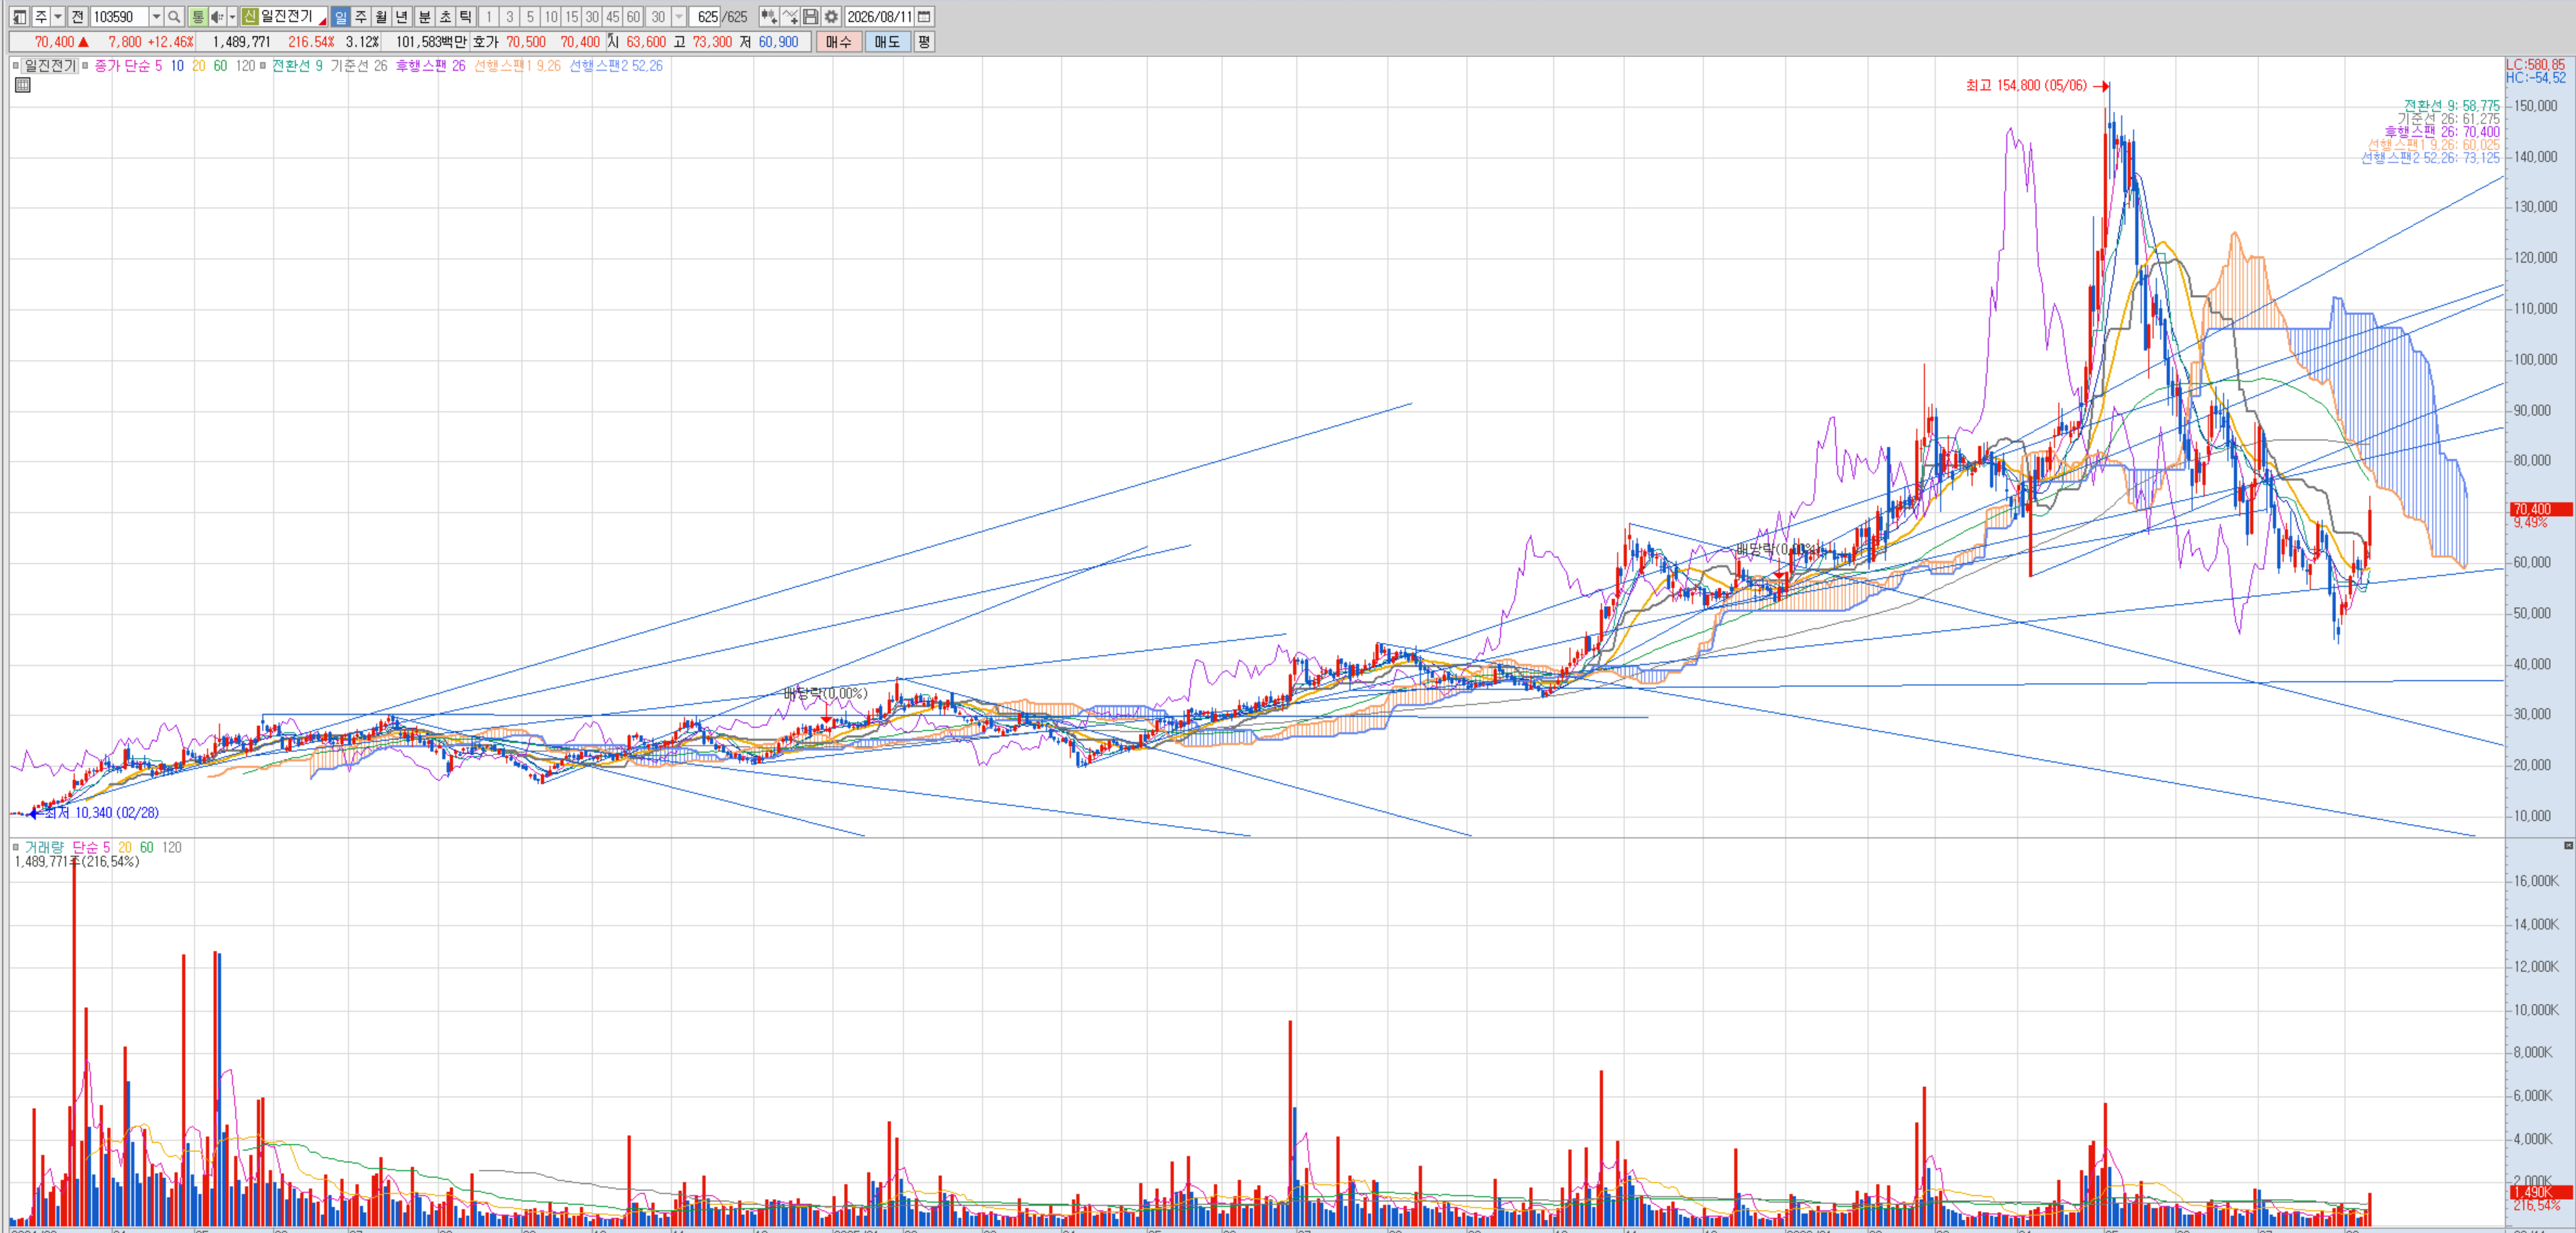Click the green 60 moving average legend label

pos(220,66)
